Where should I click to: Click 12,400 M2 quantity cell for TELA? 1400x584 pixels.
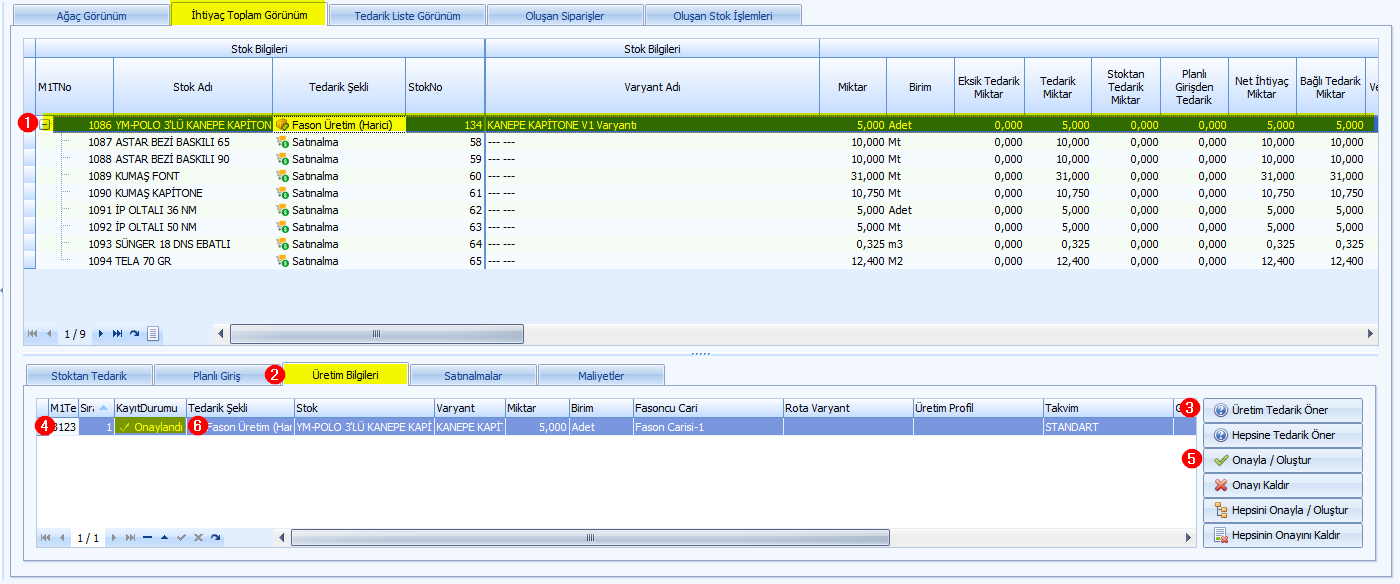coord(853,261)
